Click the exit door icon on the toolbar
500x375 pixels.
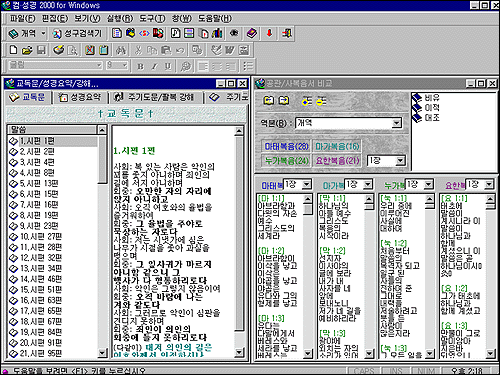287,33
